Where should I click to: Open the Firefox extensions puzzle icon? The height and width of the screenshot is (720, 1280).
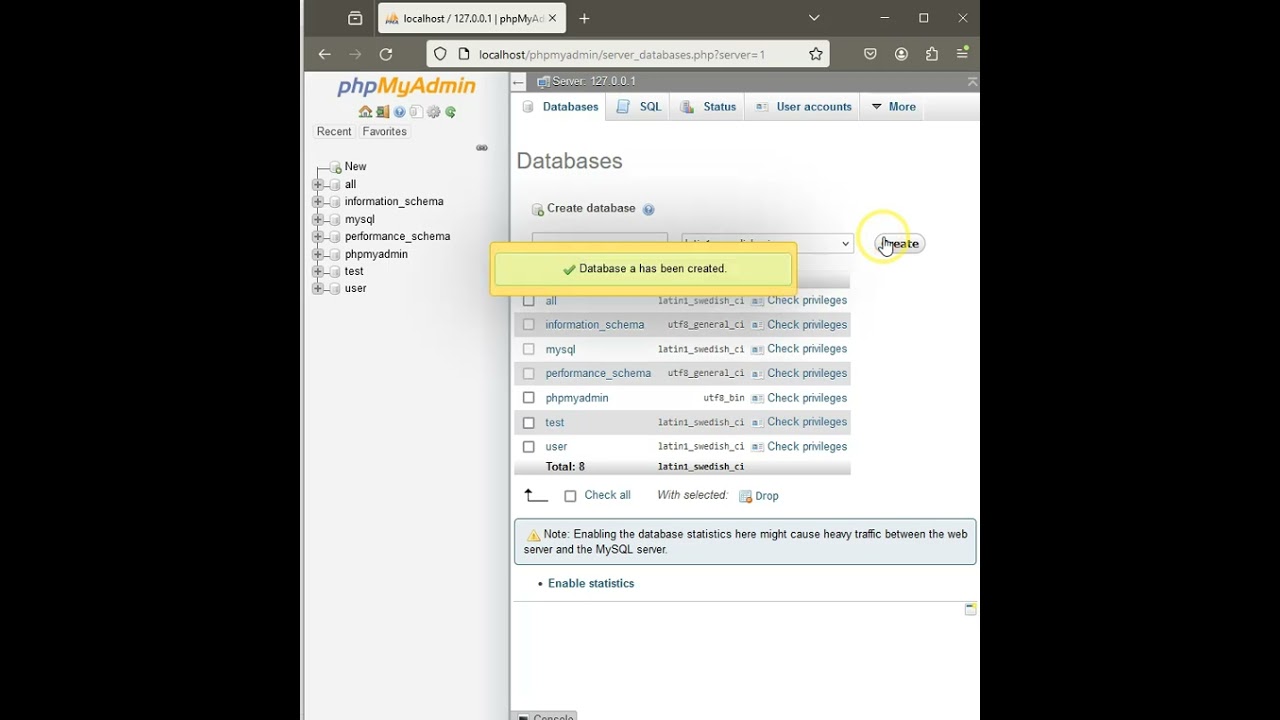coord(932,54)
